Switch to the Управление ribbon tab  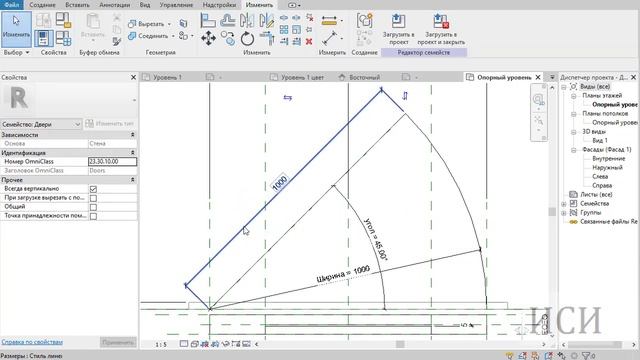point(176,5)
